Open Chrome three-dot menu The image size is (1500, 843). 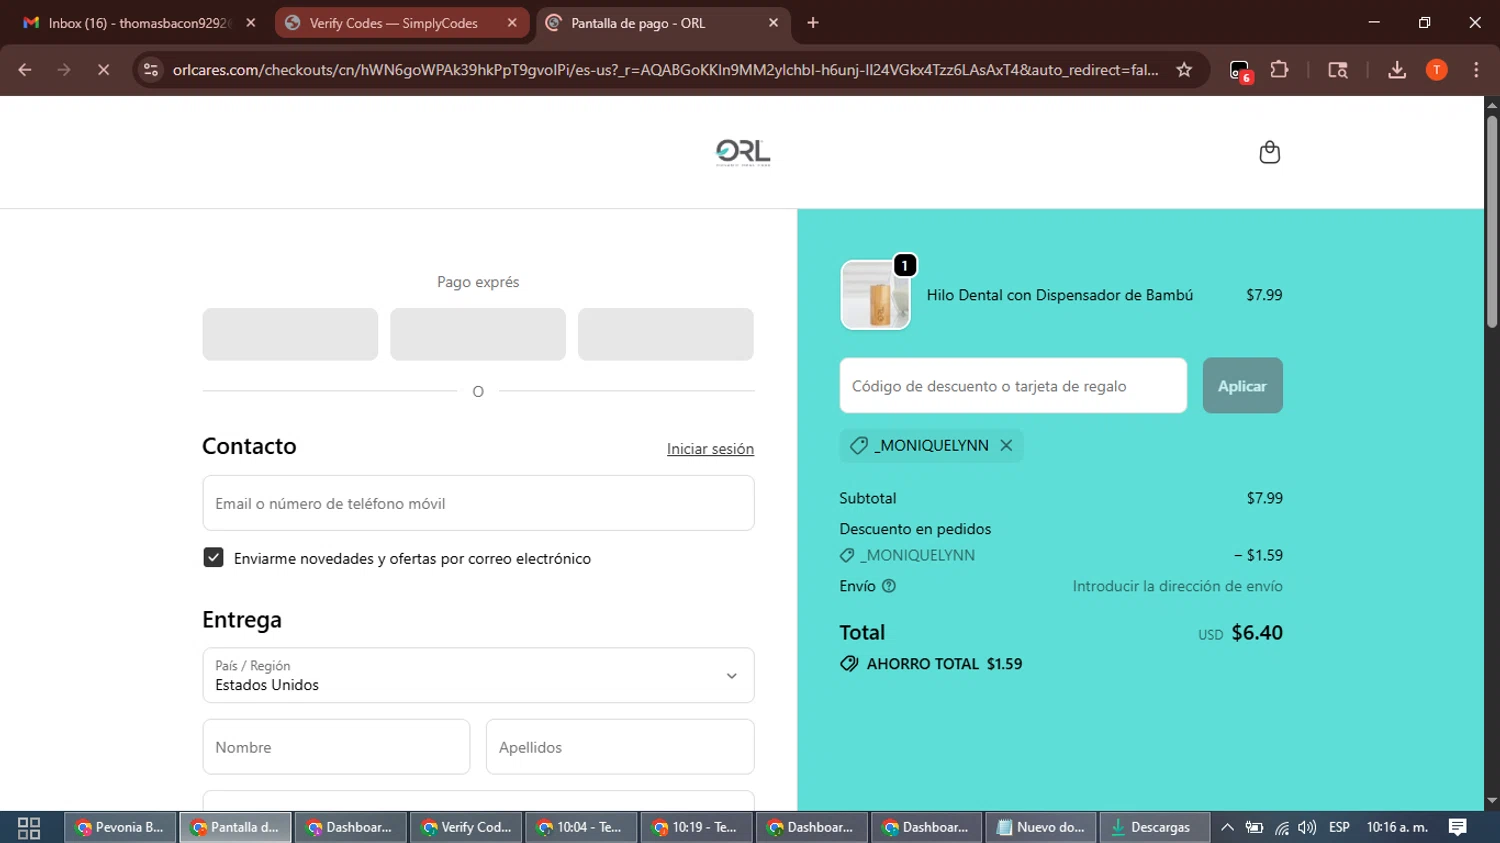click(x=1476, y=70)
